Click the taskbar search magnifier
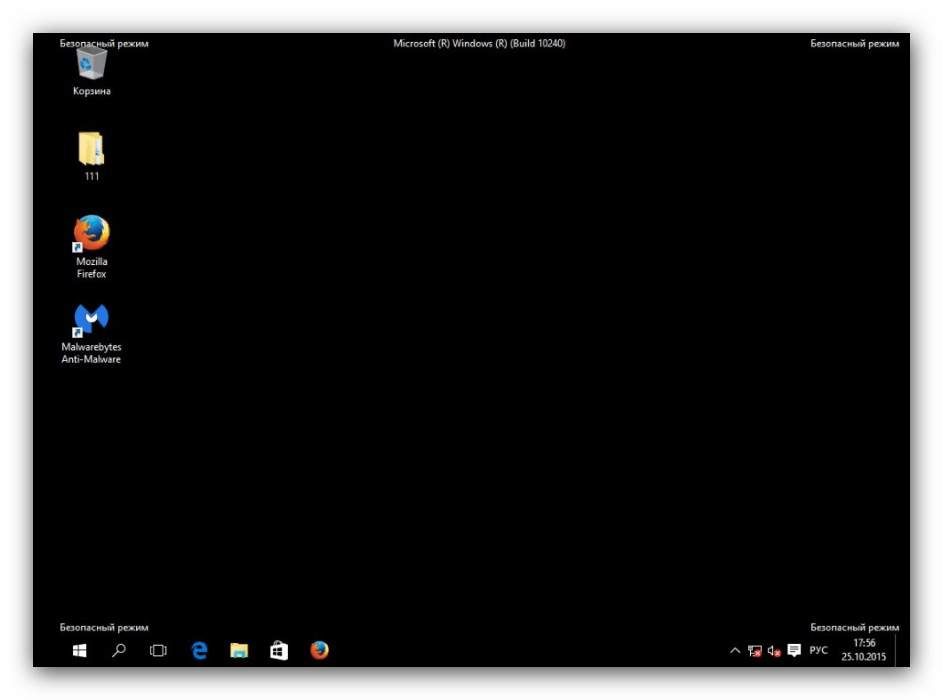This screenshot has width=943, height=700. click(119, 651)
